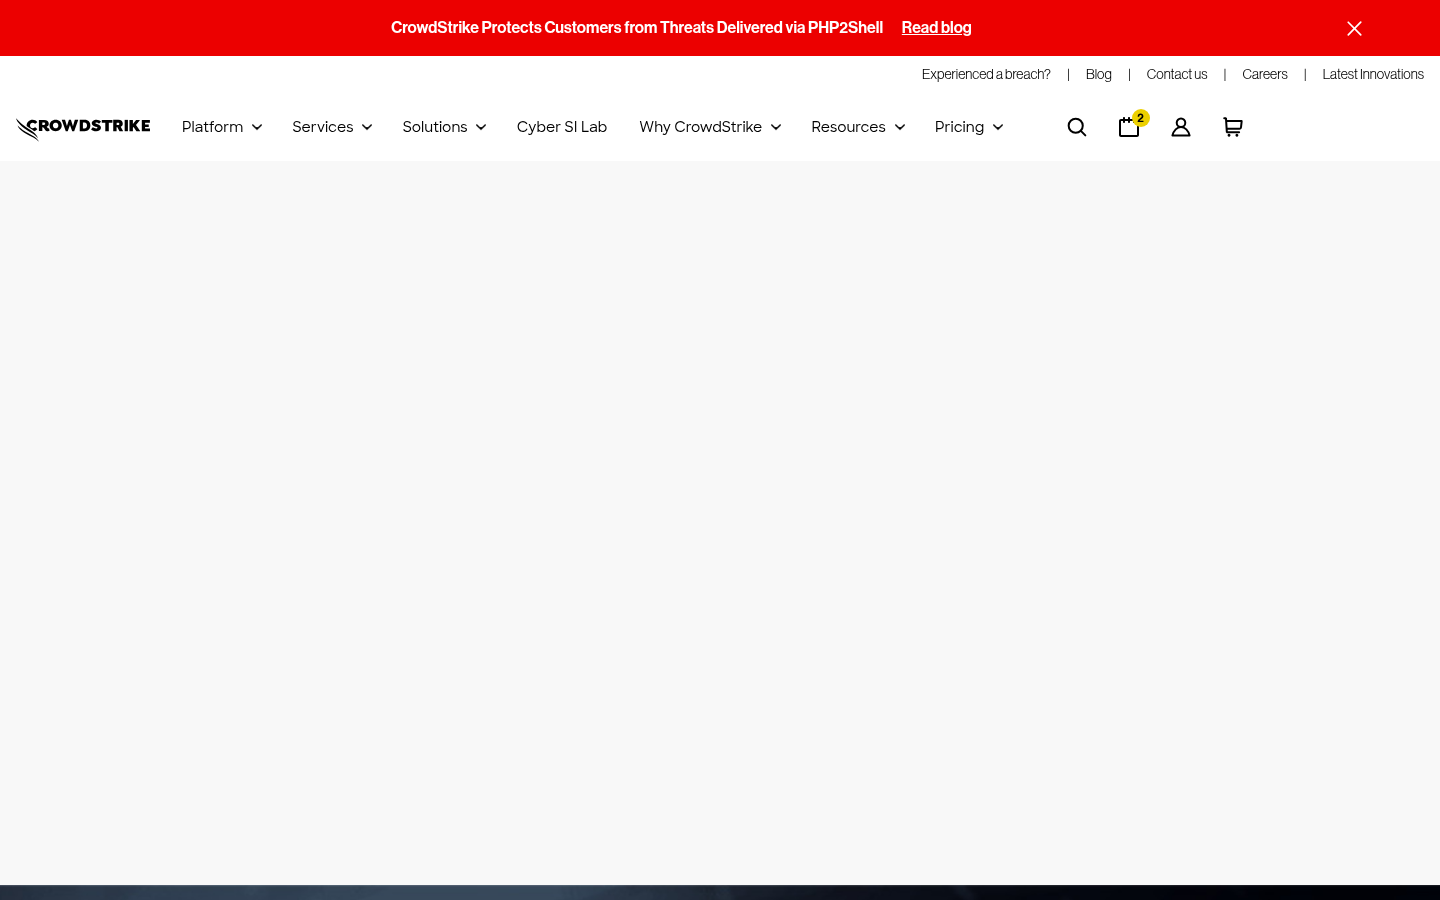This screenshot has height=900, width=1440.
Task: Expand the Platform menu
Action: 222,127
